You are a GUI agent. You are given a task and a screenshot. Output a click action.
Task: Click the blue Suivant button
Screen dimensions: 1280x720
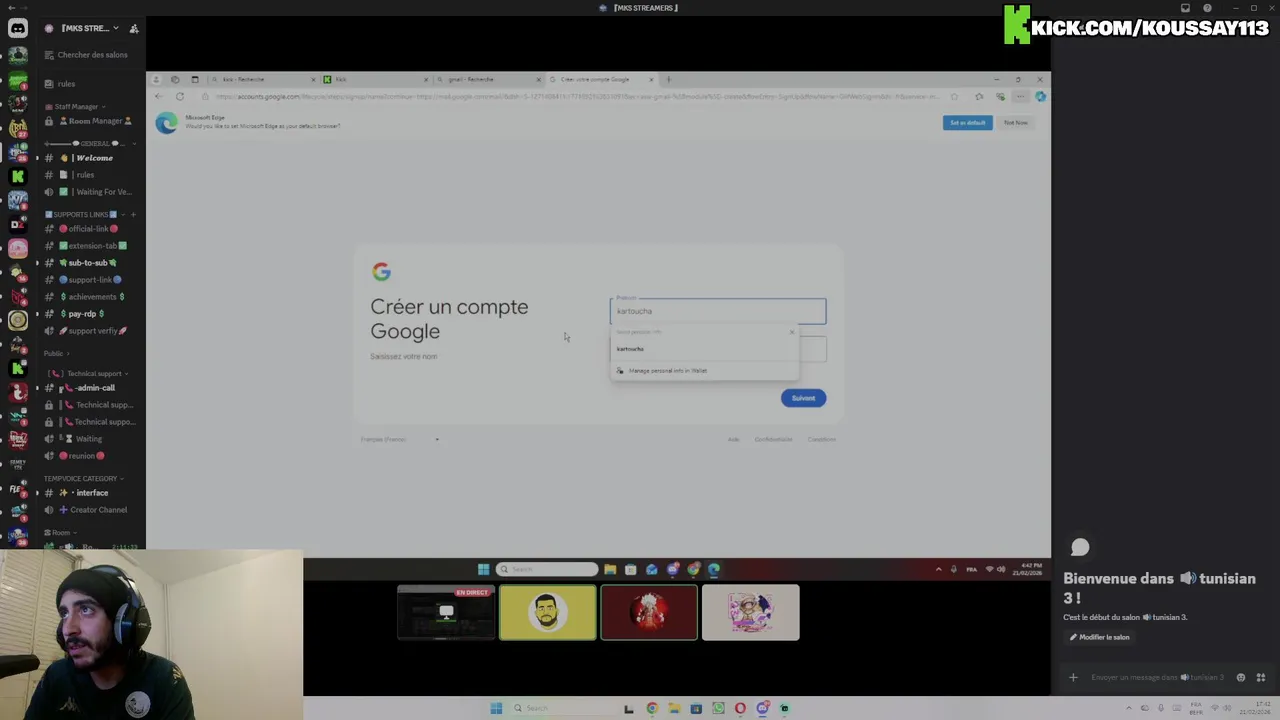pyautogui.click(x=803, y=398)
